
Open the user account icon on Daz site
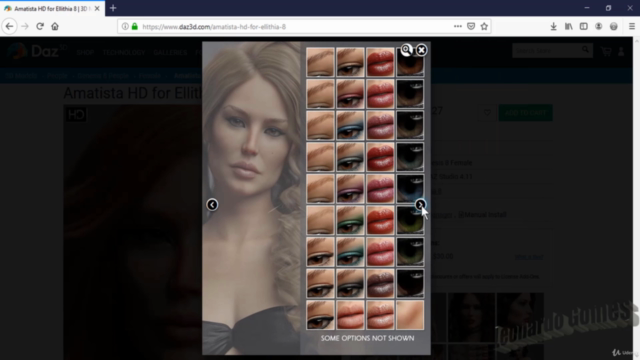[x=621, y=51]
